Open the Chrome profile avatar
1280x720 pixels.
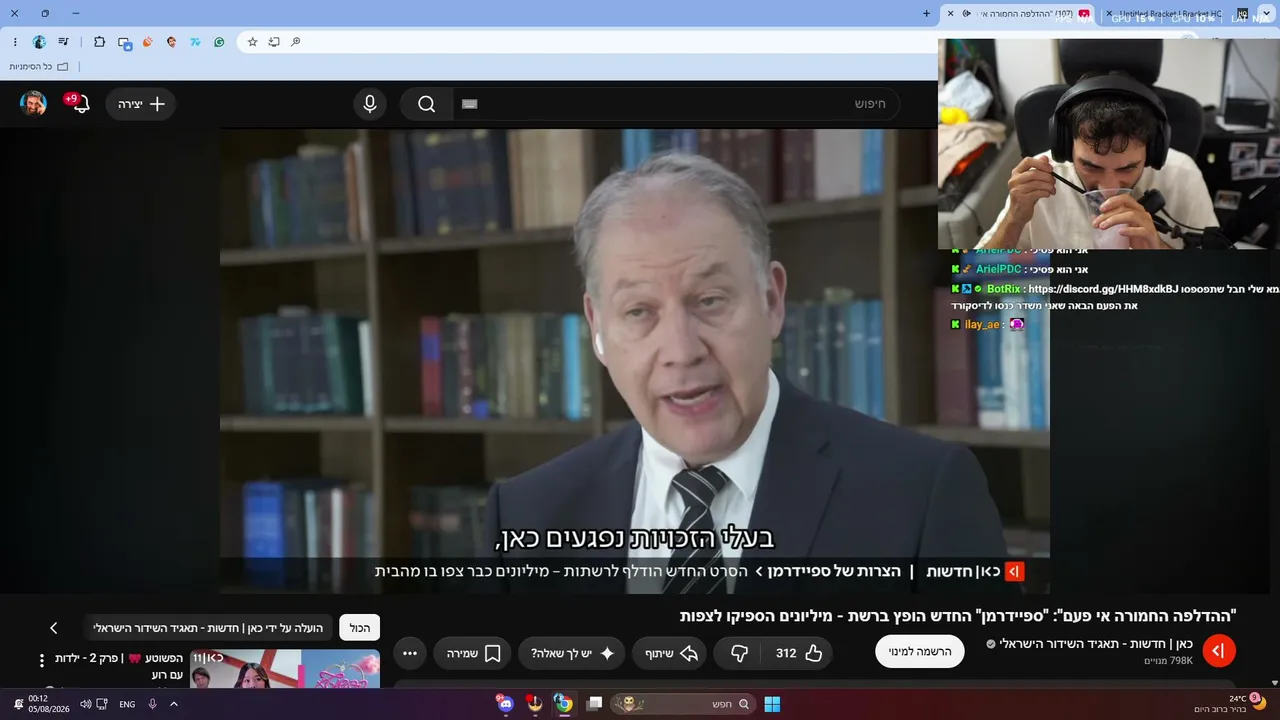[39, 42]
